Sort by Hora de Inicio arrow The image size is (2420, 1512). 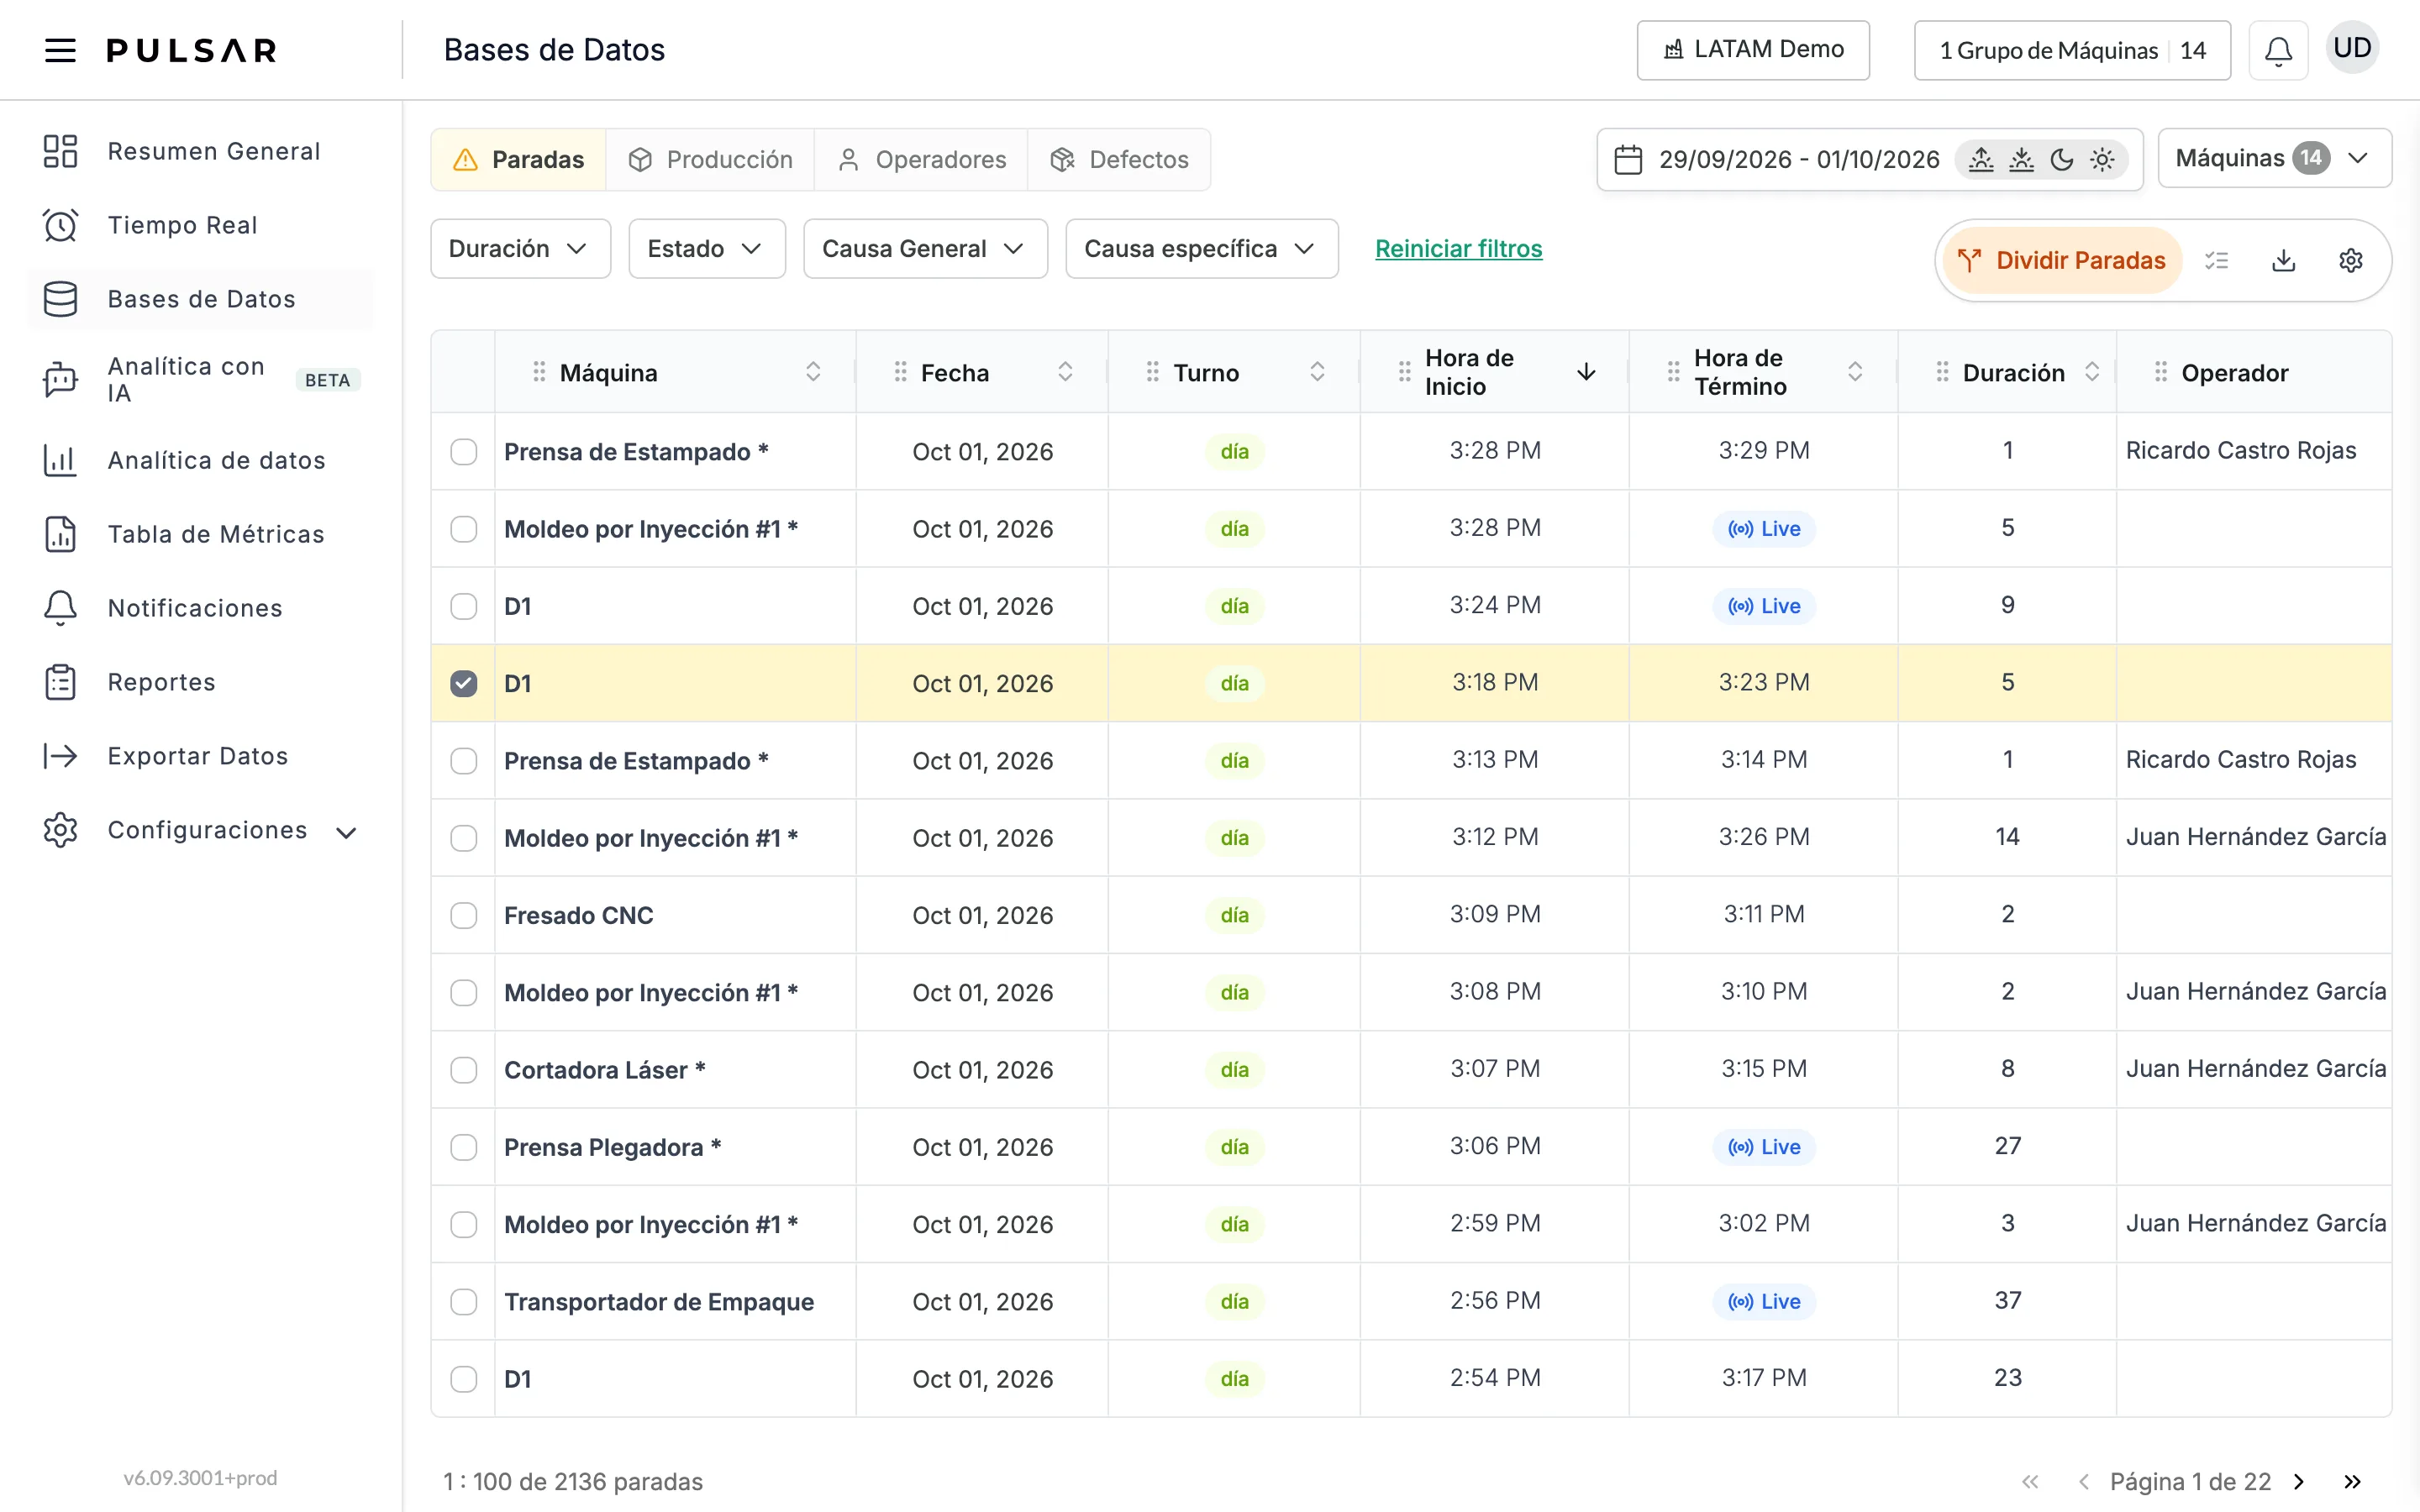click(1586, 372)
